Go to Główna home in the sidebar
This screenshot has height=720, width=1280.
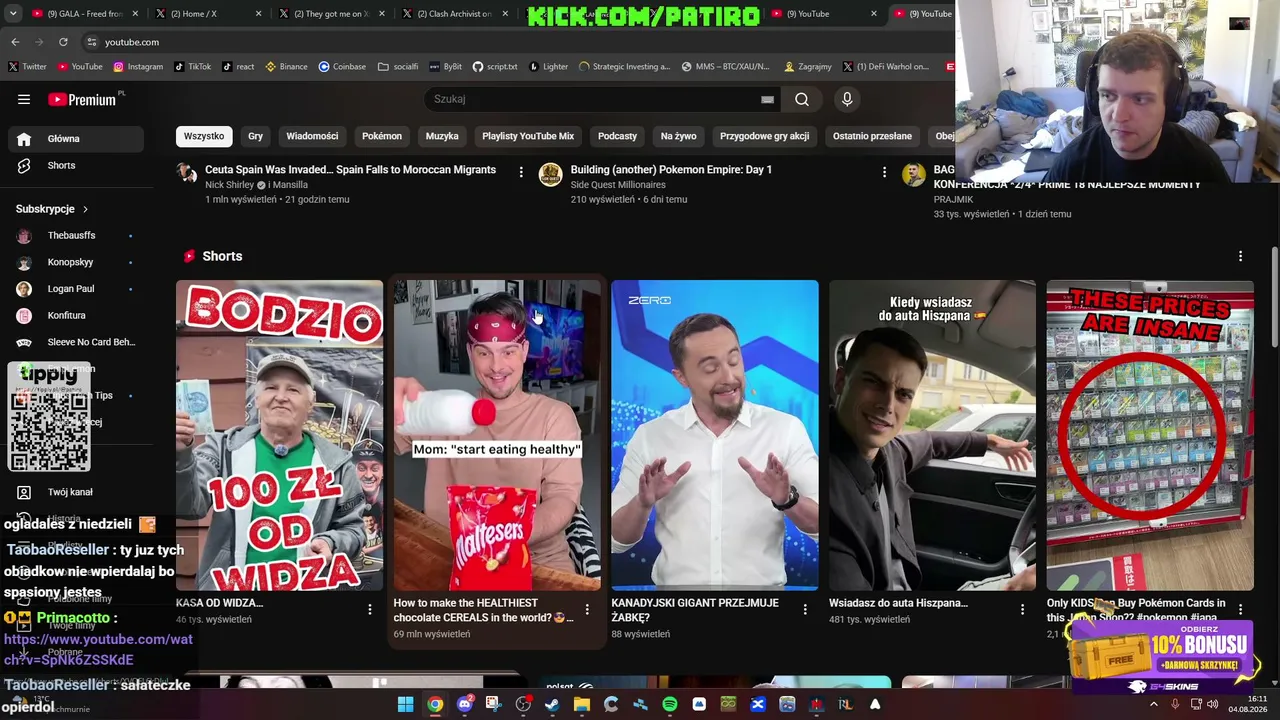pos(78,139)
